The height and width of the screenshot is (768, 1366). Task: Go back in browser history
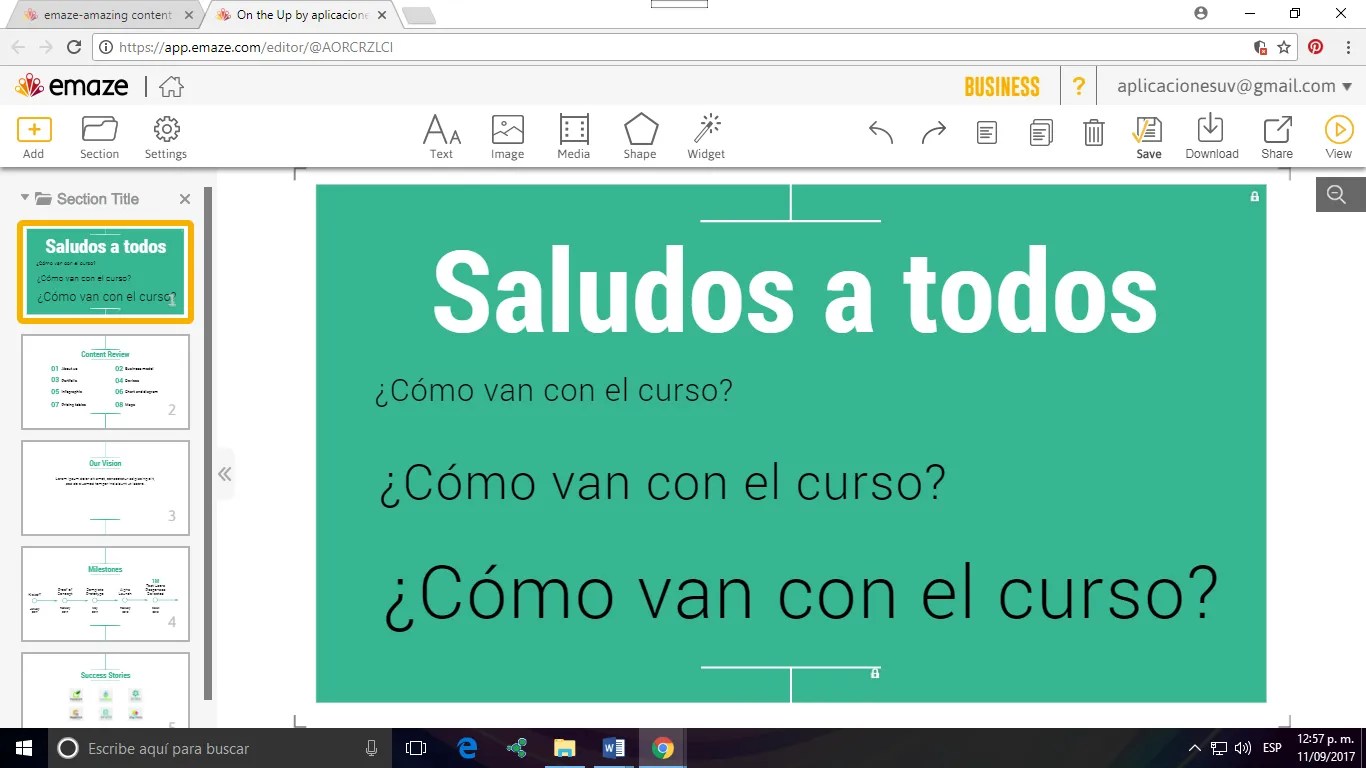coord(18,47)
